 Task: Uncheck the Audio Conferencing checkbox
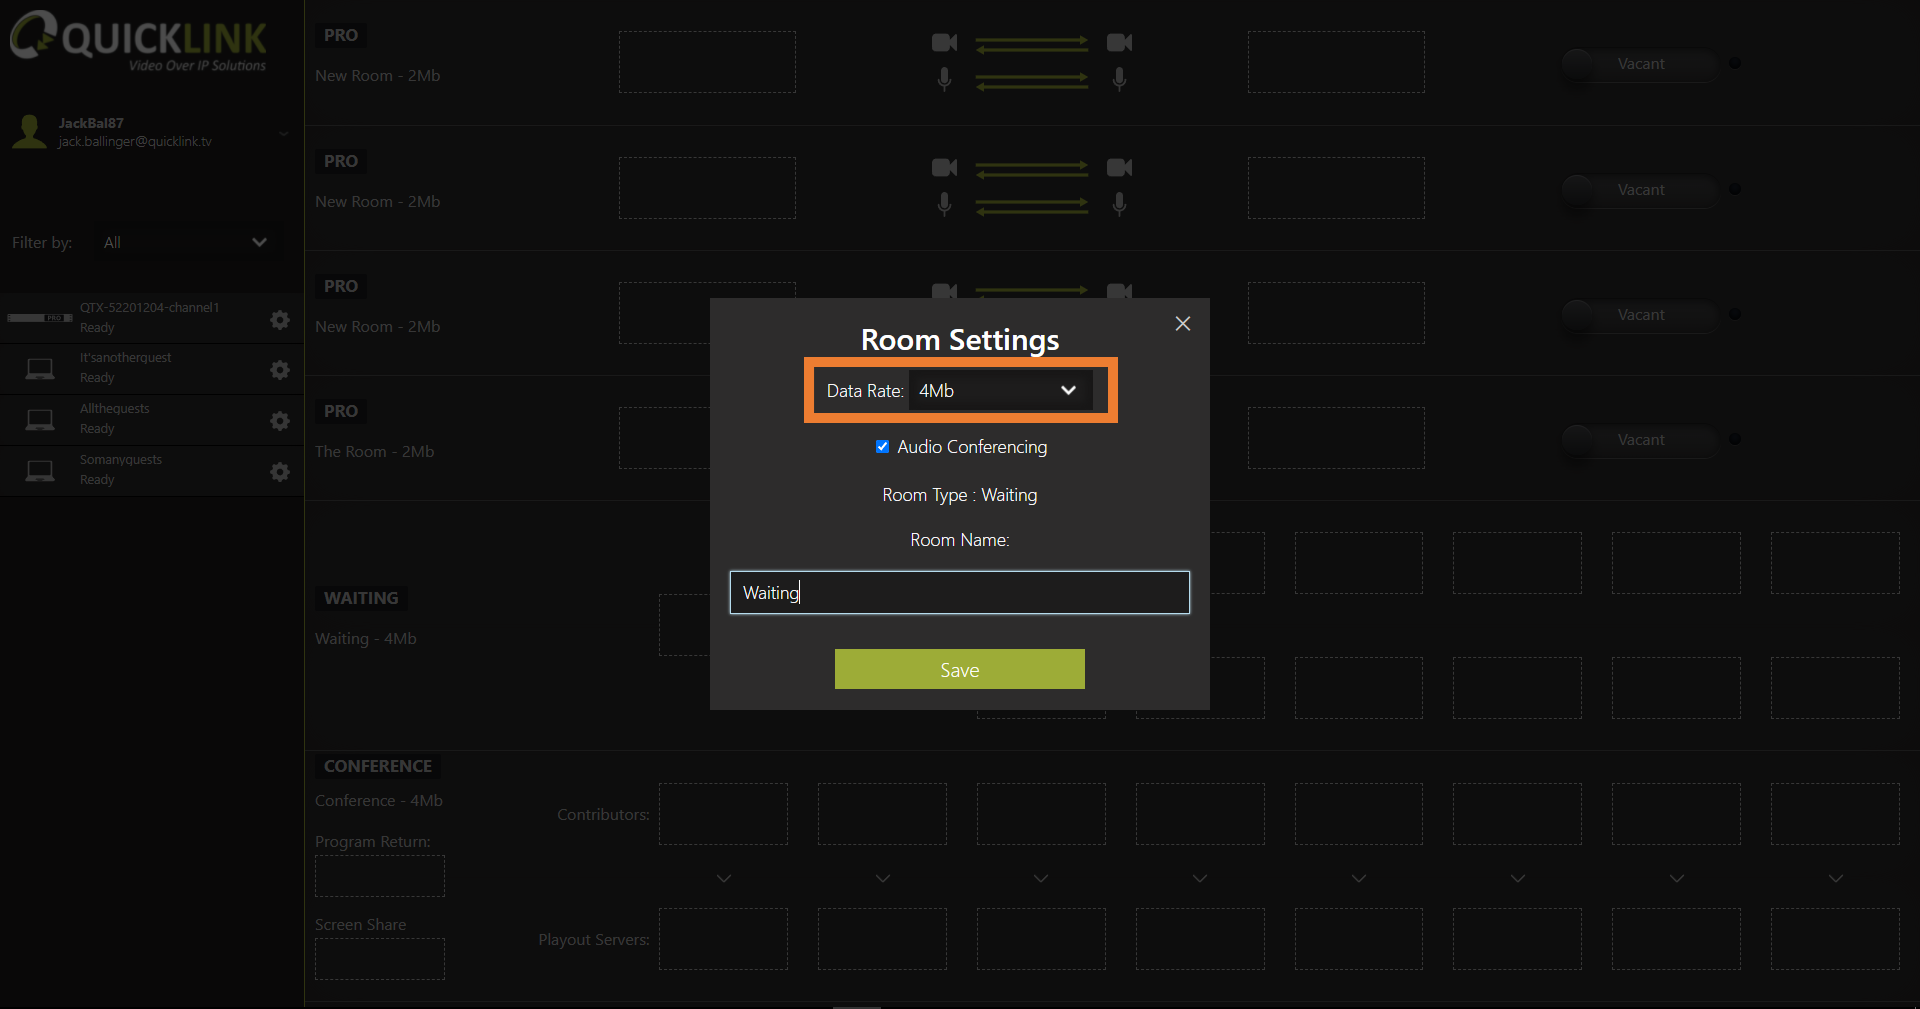[882, 447]
